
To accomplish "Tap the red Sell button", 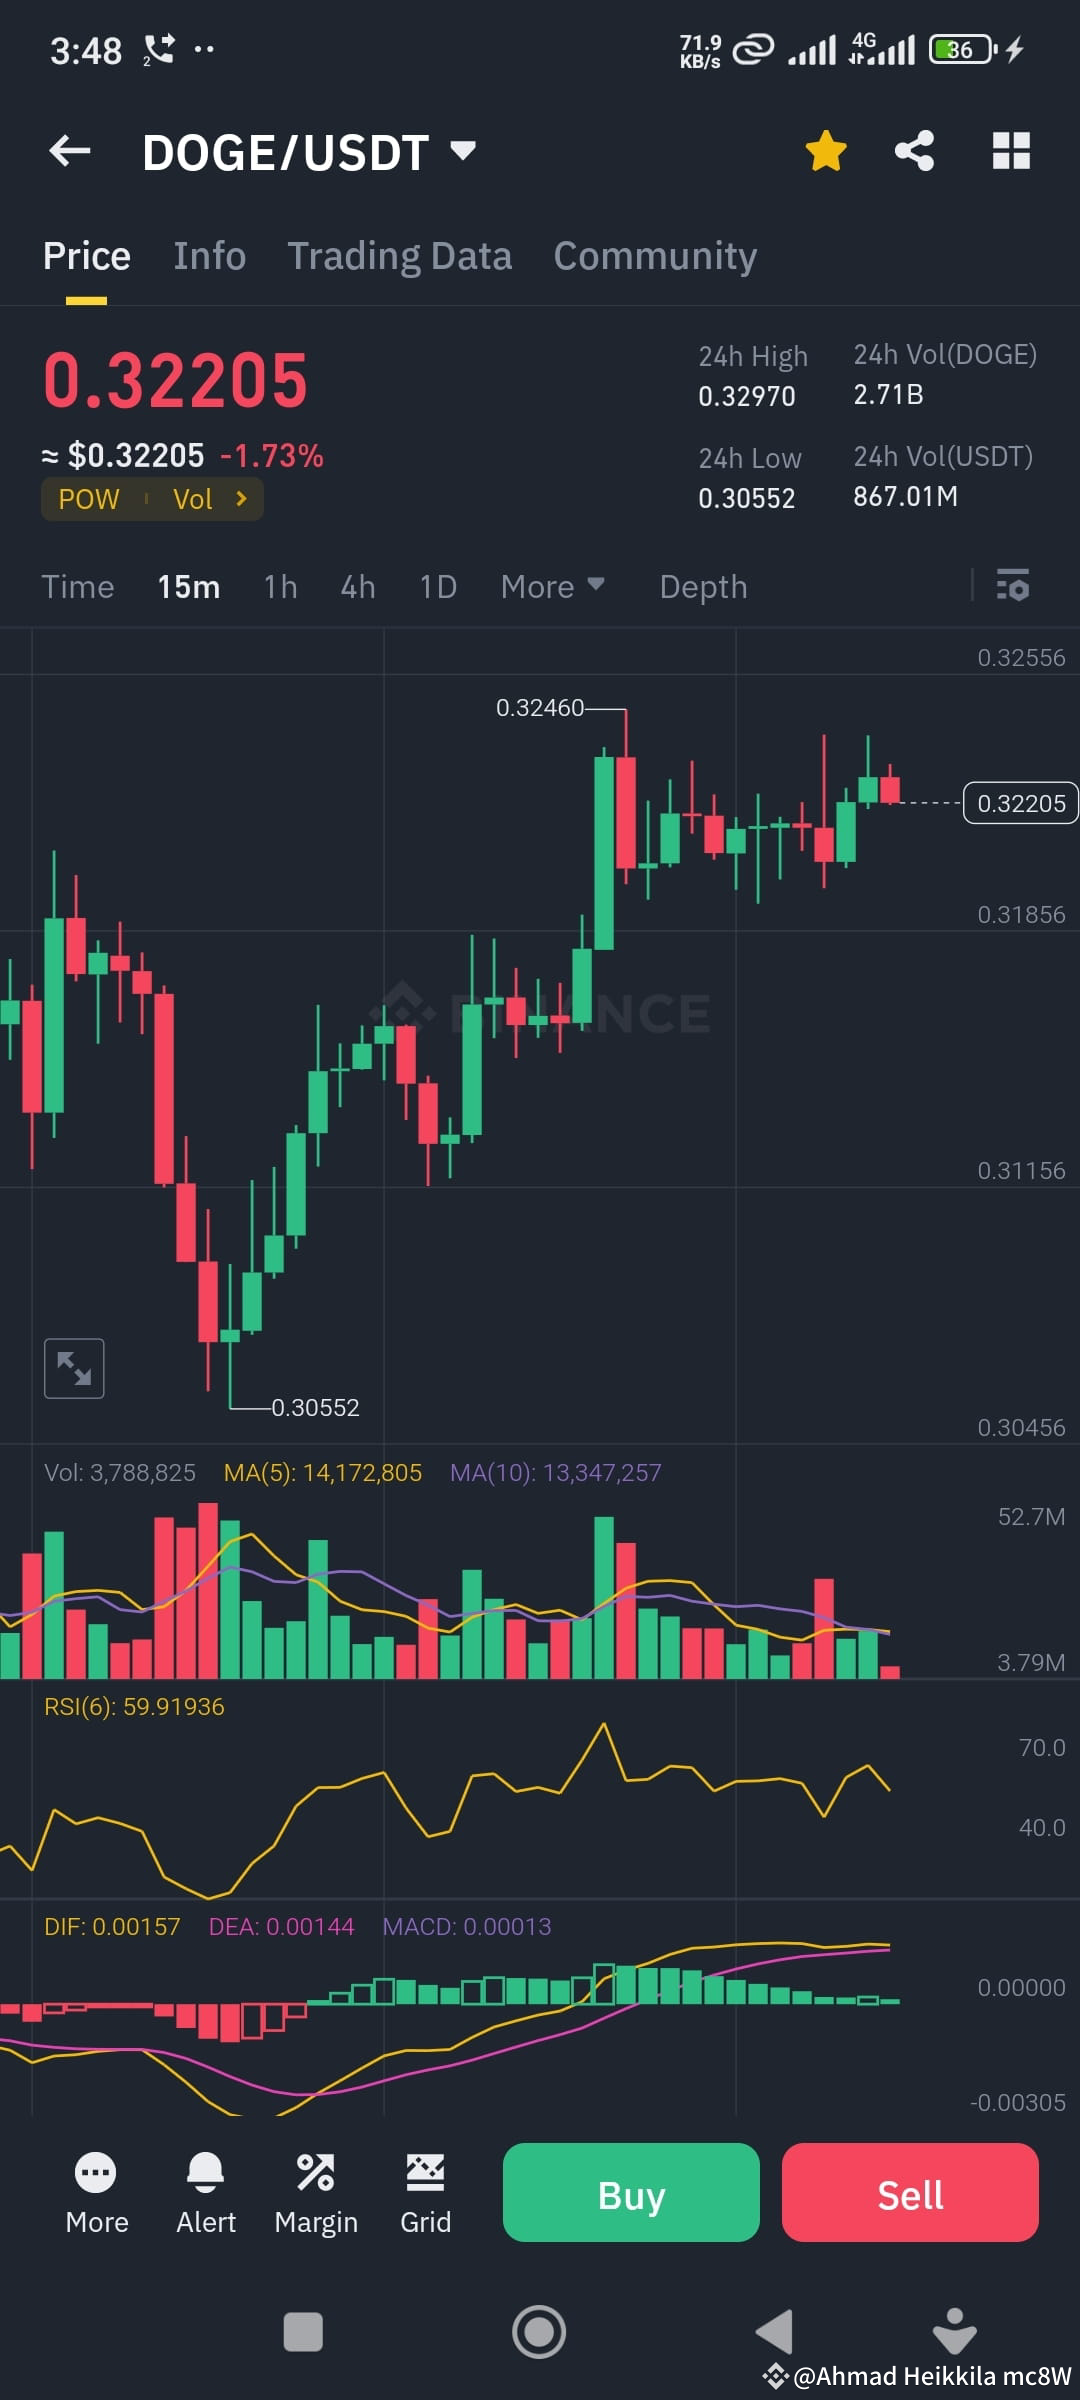I will coord(910,2193).
